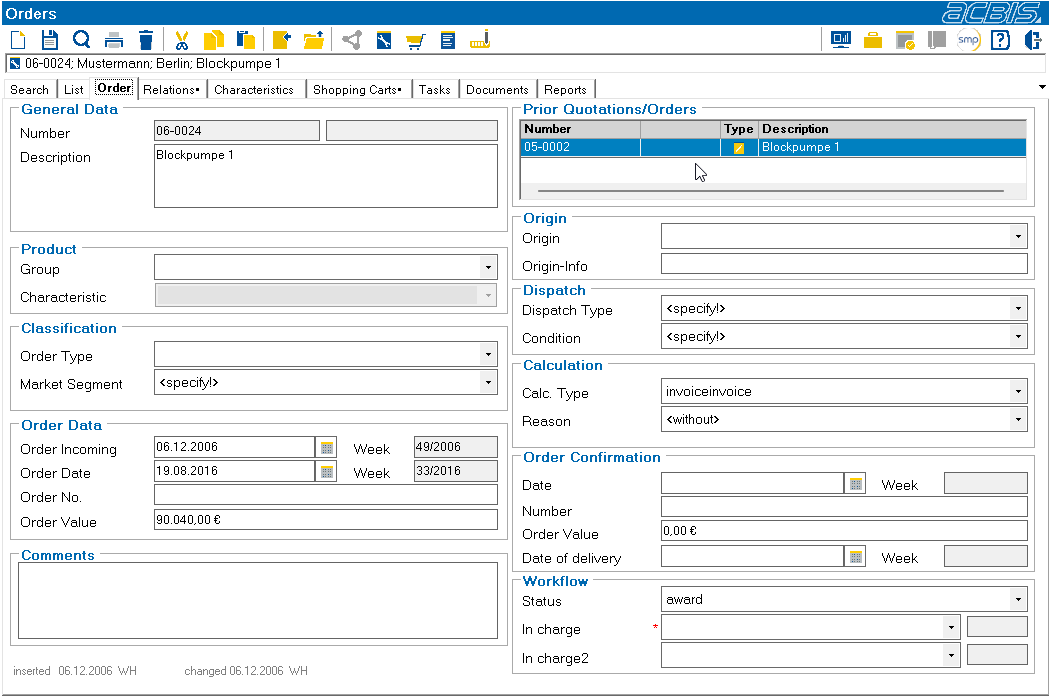Open calendar for Date of delivery
The height and width of the screenshot is (696, 1049).
(x=856, y=557)
